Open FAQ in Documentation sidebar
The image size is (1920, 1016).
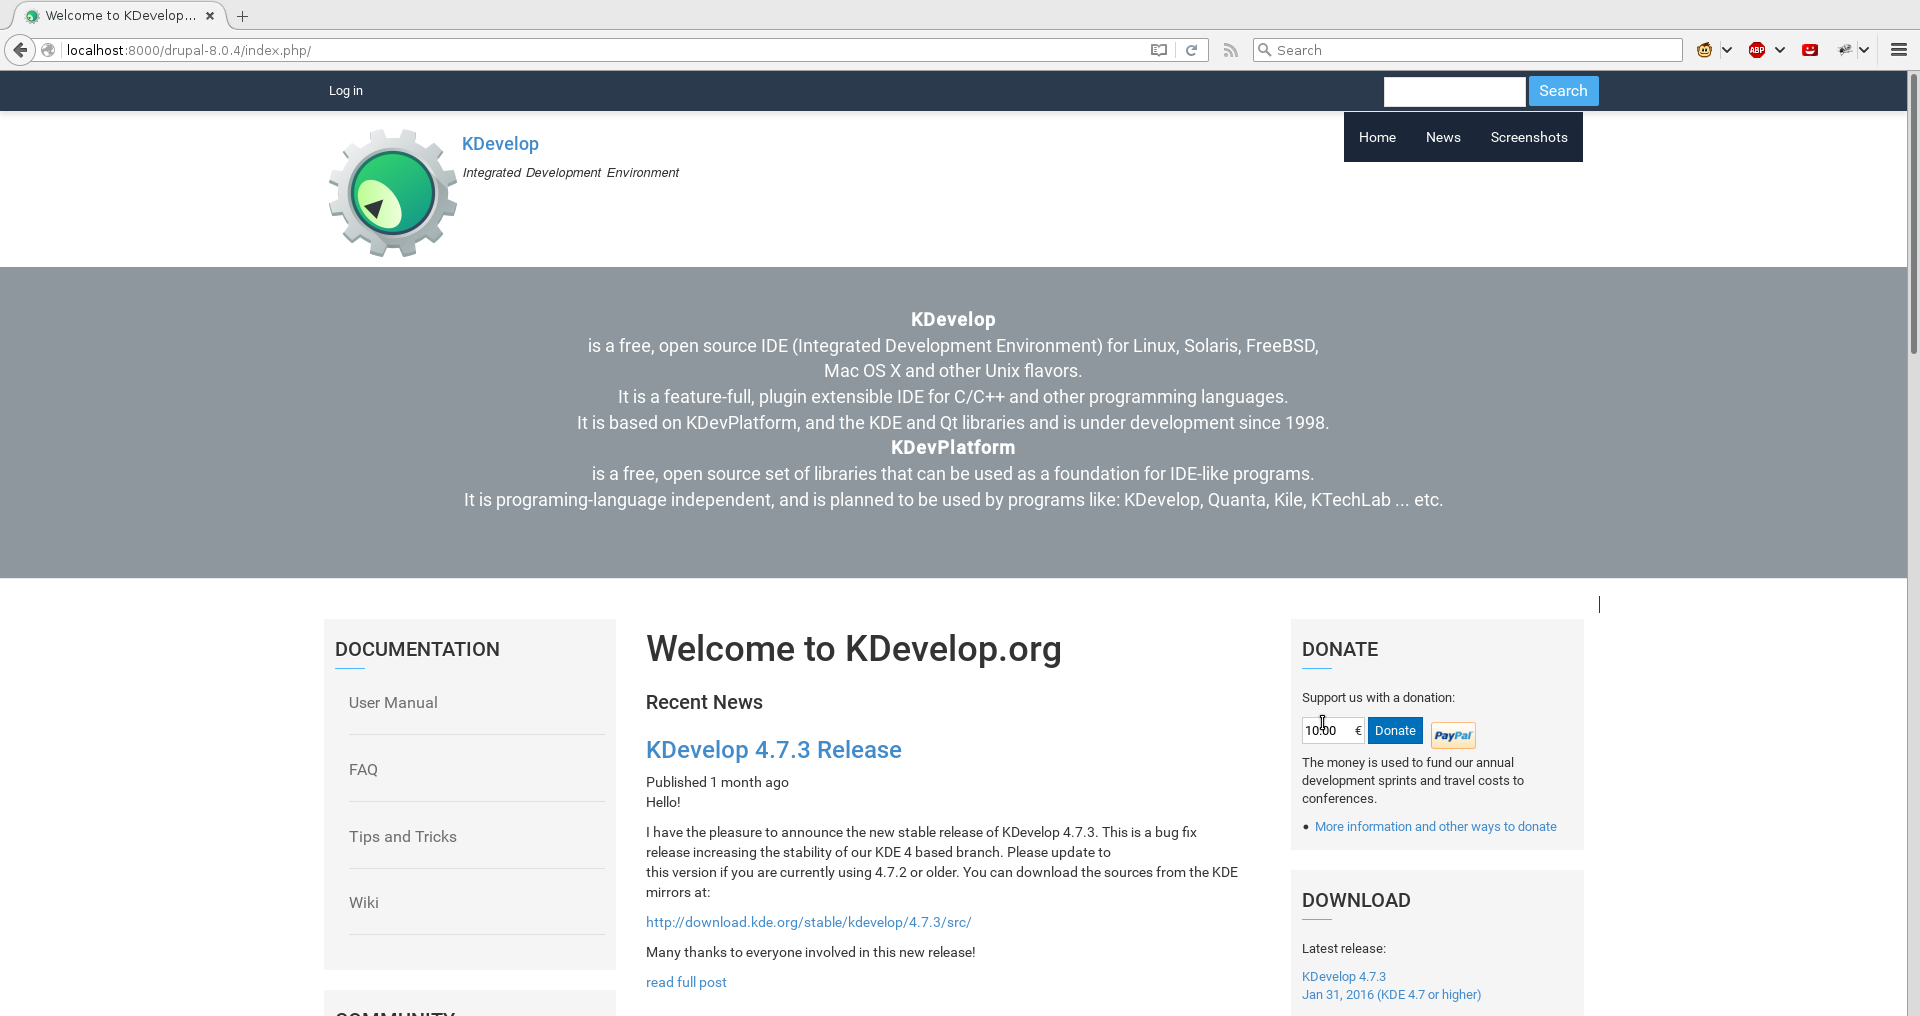(363, 770)
